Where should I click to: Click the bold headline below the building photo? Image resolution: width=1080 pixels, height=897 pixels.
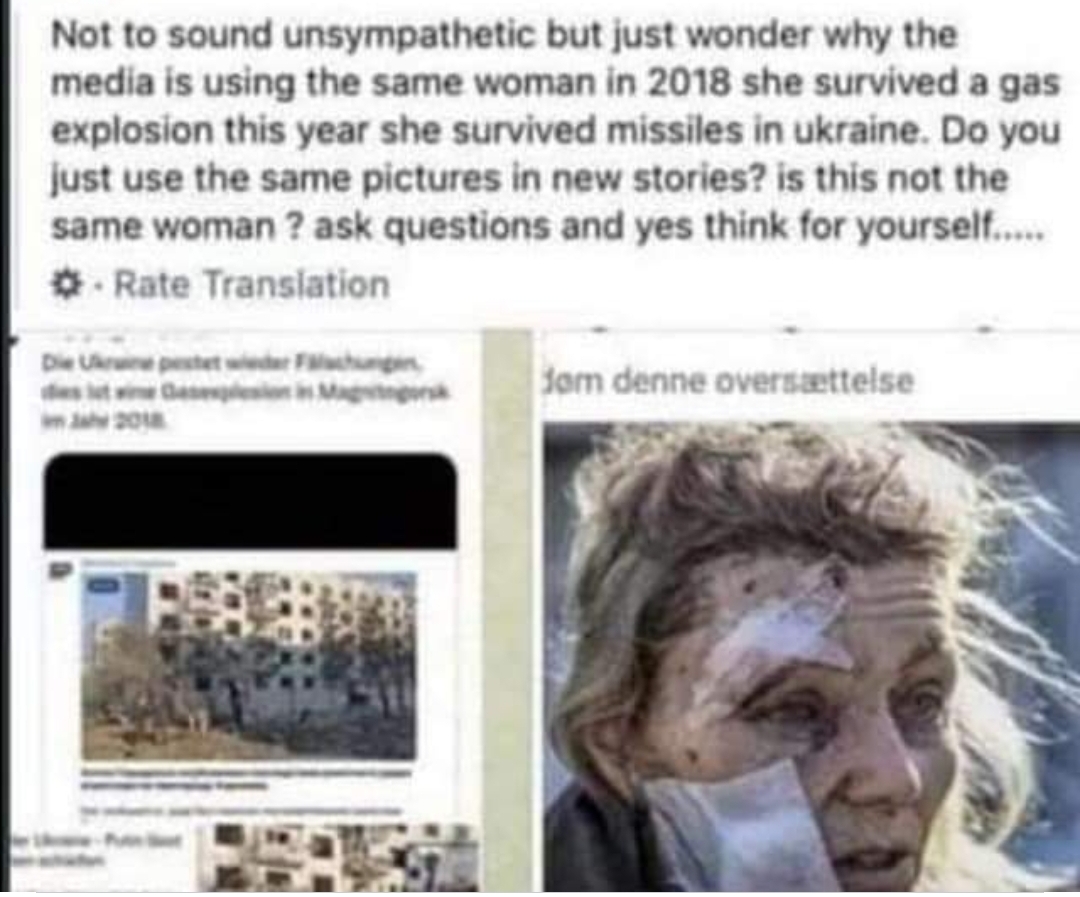coord(248,779)
